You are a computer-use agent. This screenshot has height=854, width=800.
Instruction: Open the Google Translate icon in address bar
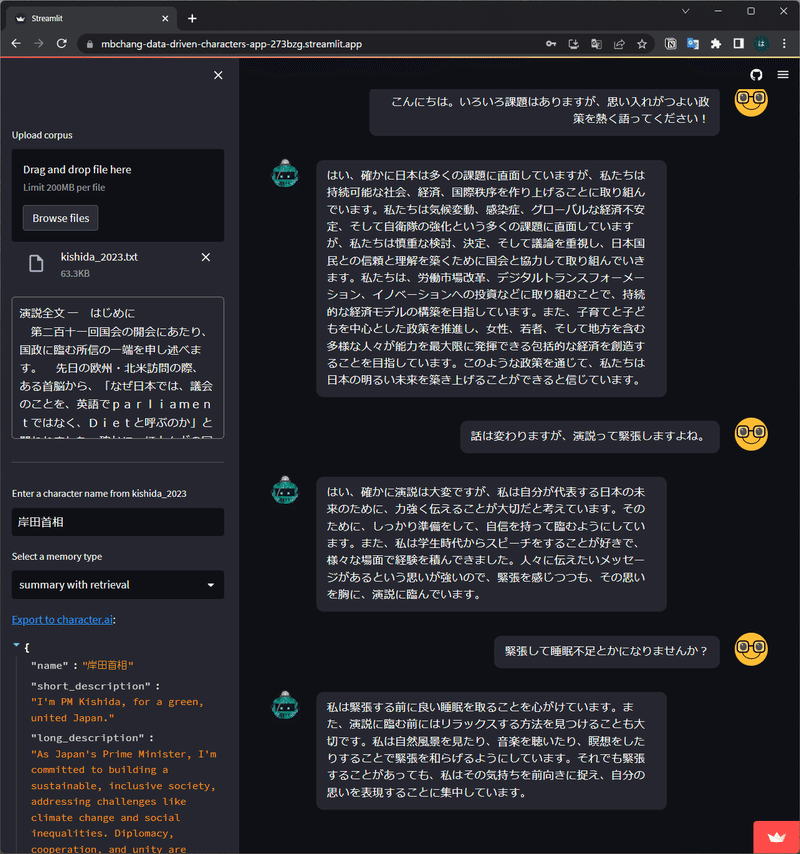coord(598,44)
